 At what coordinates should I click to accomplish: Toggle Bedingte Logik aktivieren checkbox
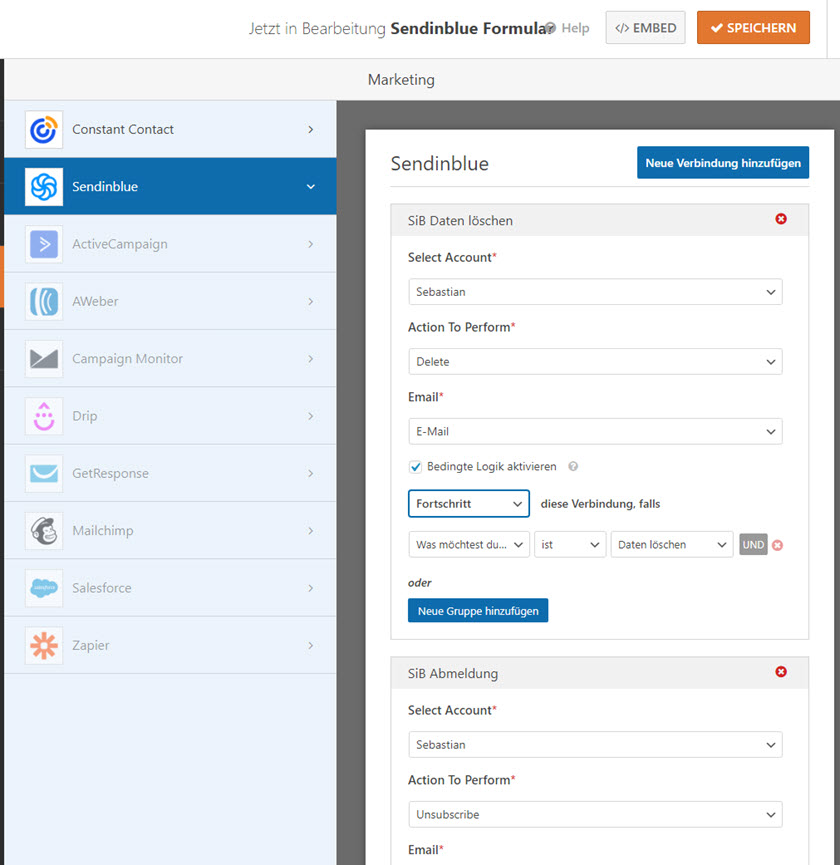coord(415,467)
